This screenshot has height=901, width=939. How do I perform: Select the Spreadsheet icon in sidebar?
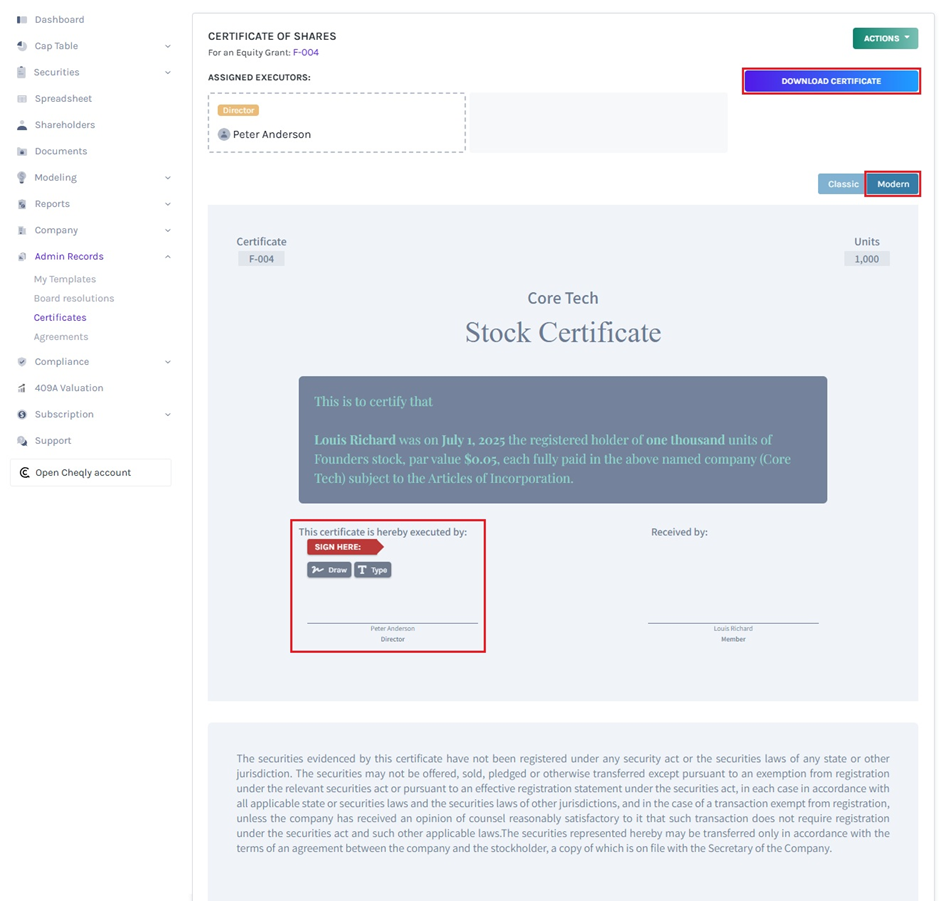(x=22, y=98)
